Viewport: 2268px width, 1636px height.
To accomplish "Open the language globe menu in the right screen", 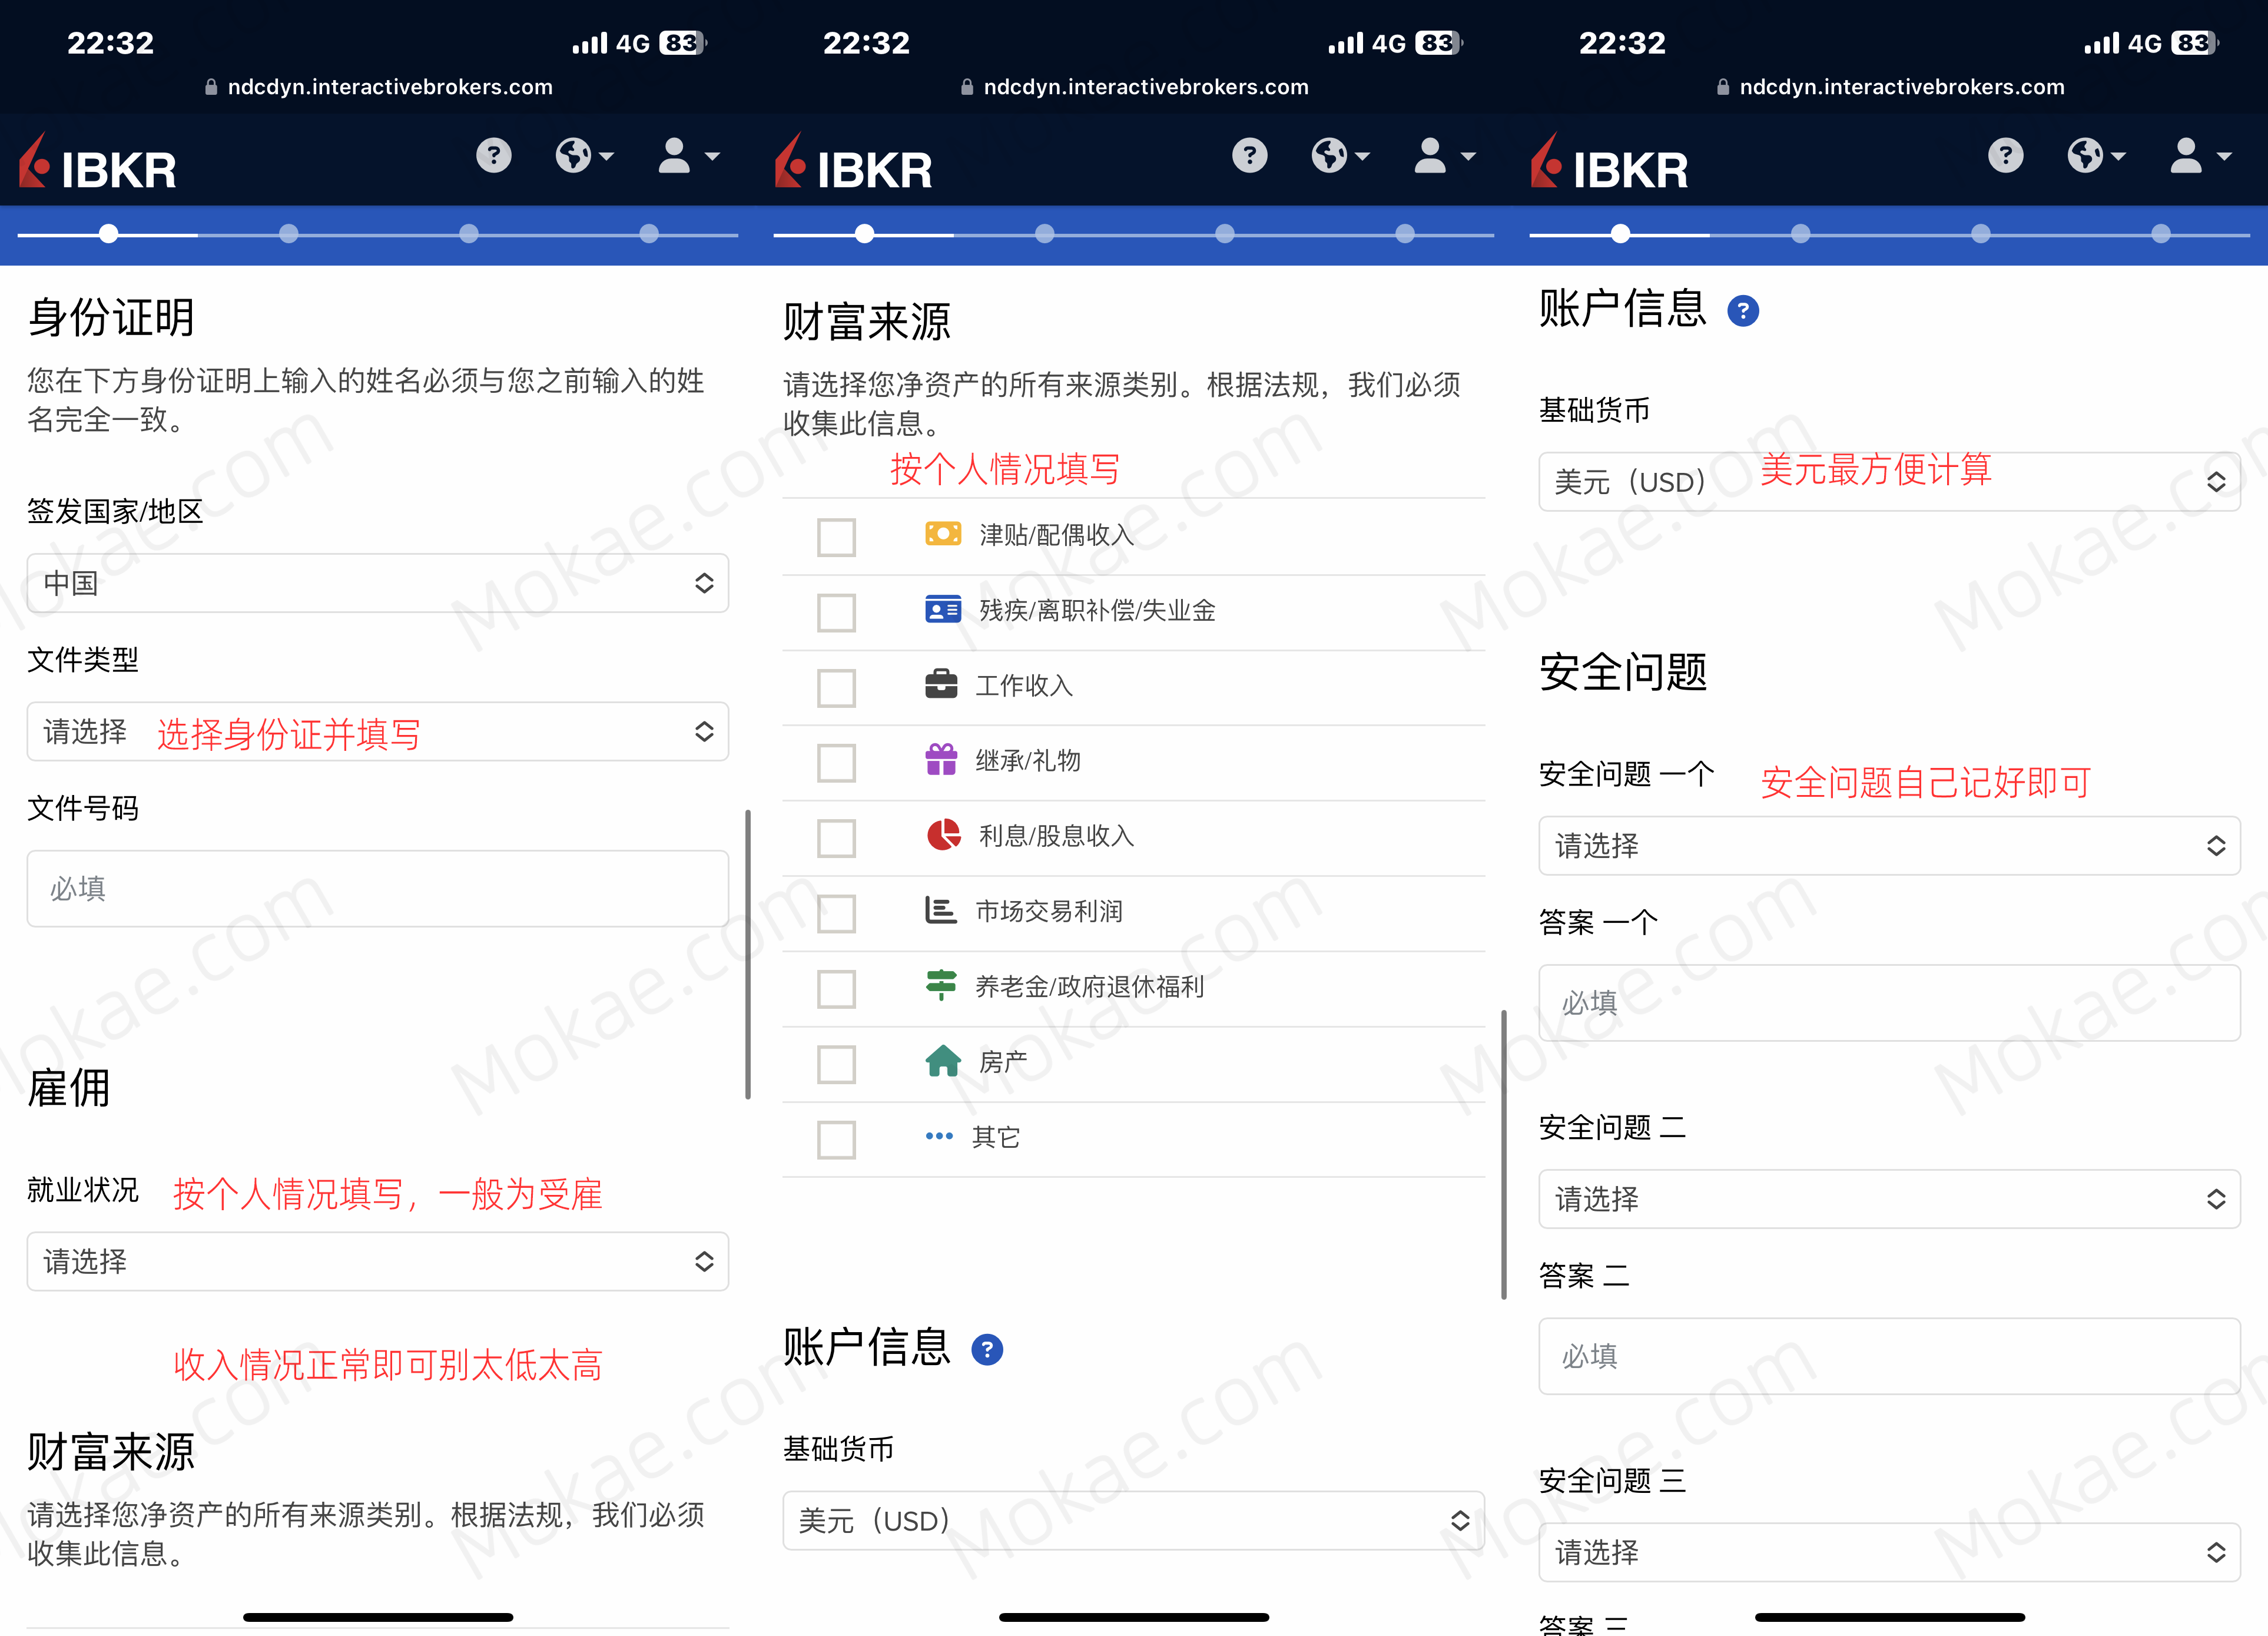I will tap(2096, 155).
